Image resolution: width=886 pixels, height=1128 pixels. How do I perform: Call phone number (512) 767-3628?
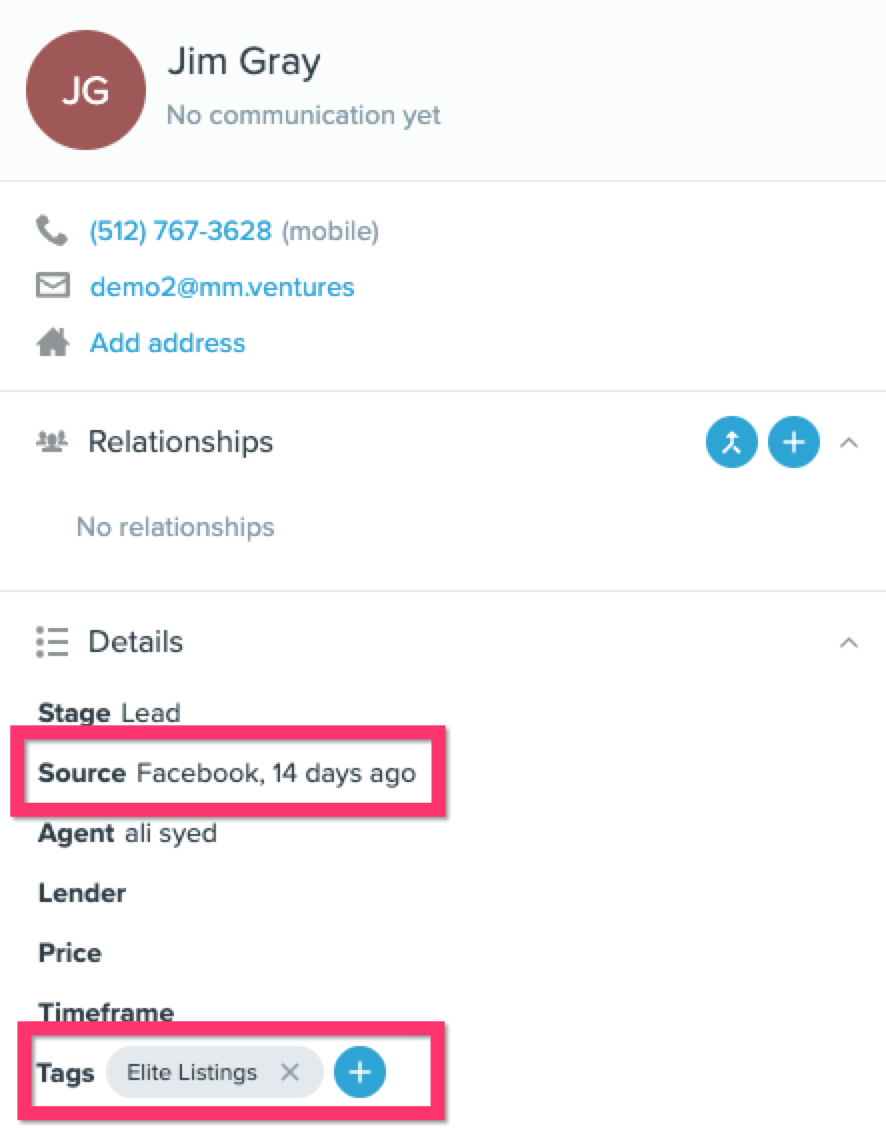(x=181, y=231)
